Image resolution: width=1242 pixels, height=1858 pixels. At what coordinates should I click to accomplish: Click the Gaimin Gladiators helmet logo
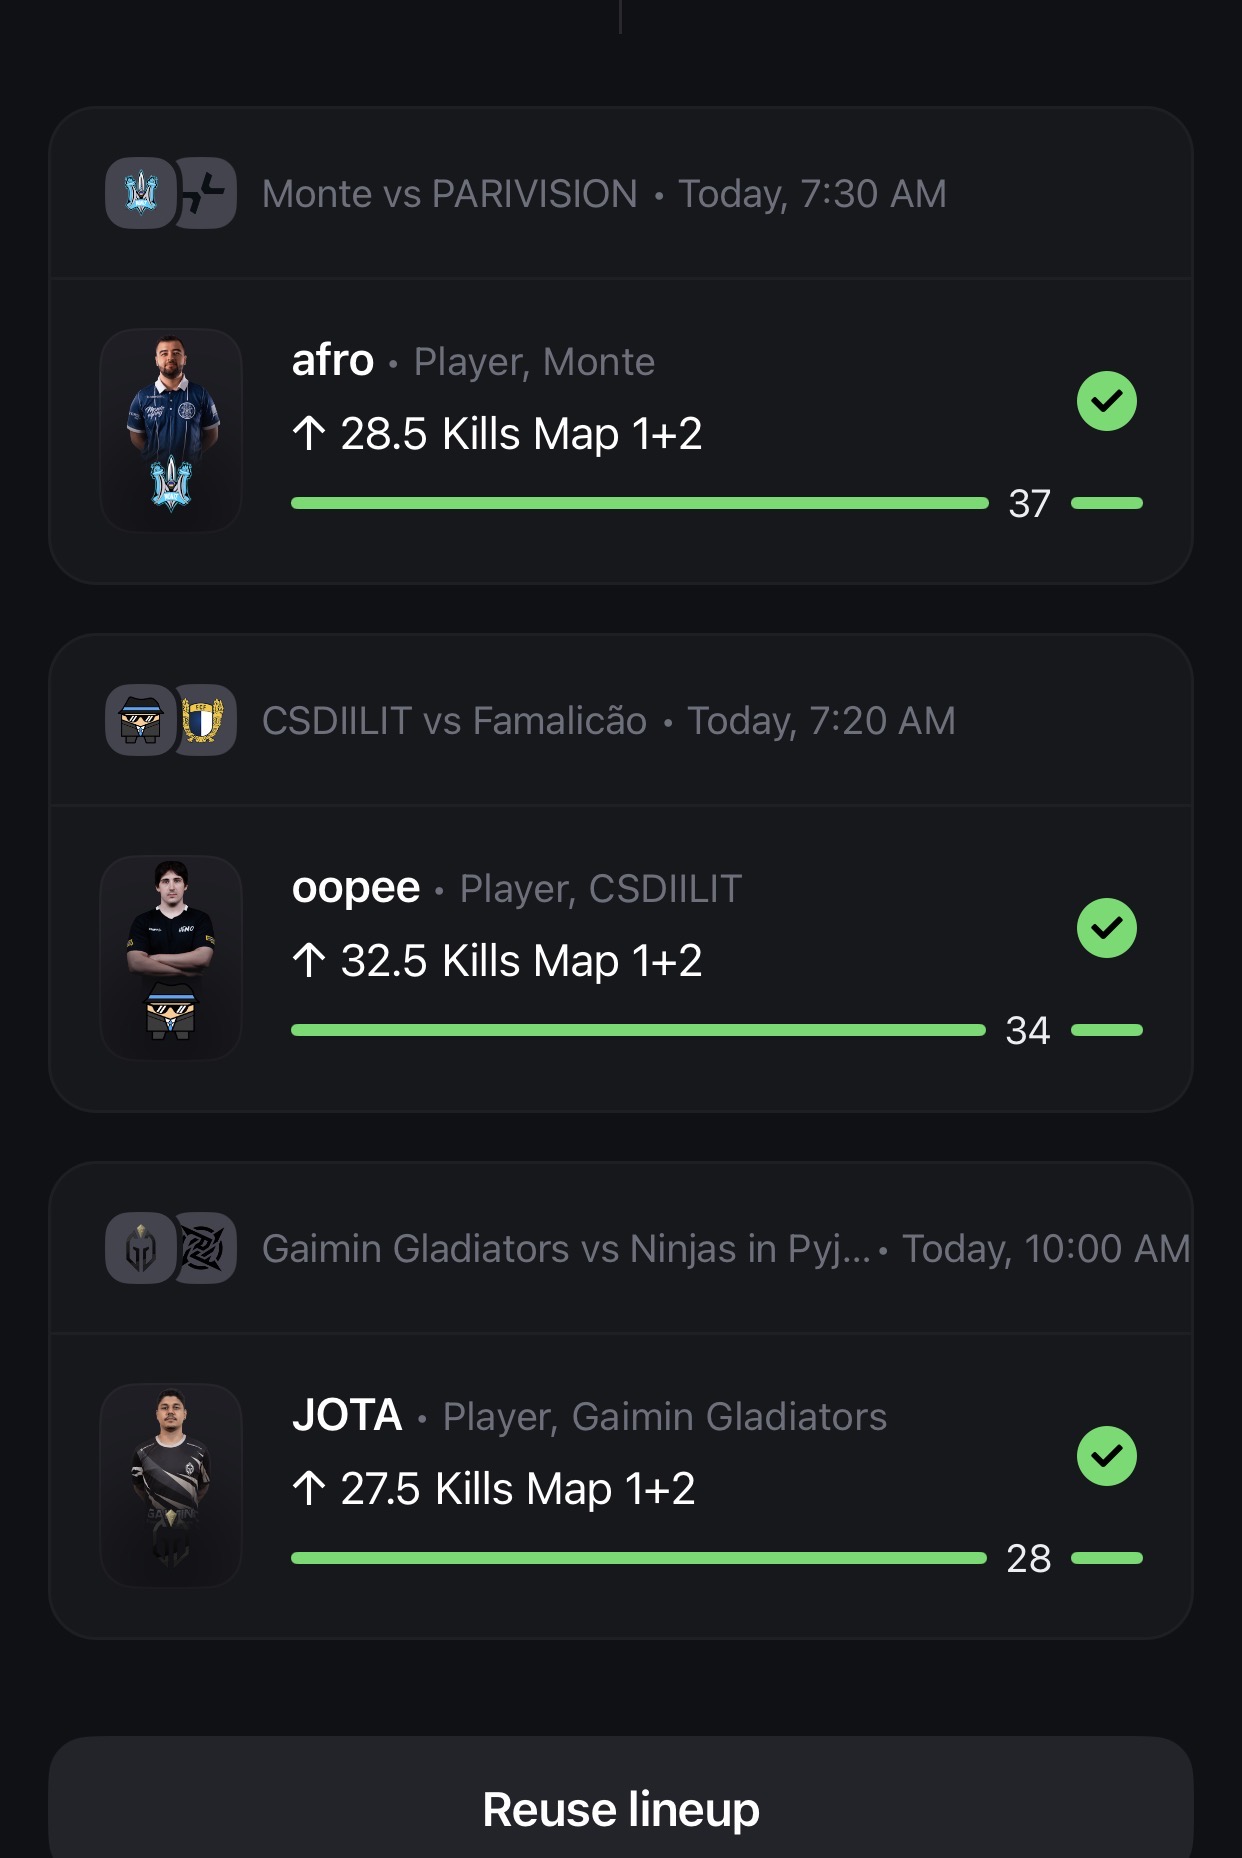[x=141, y=1248]
